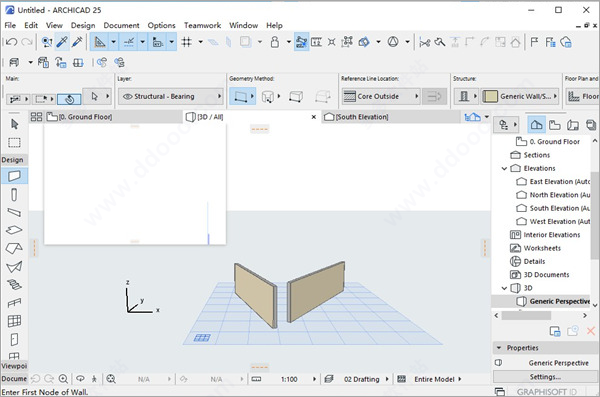Activate the Railing tool
Screen dimensions: 600x397
(14, 303)
